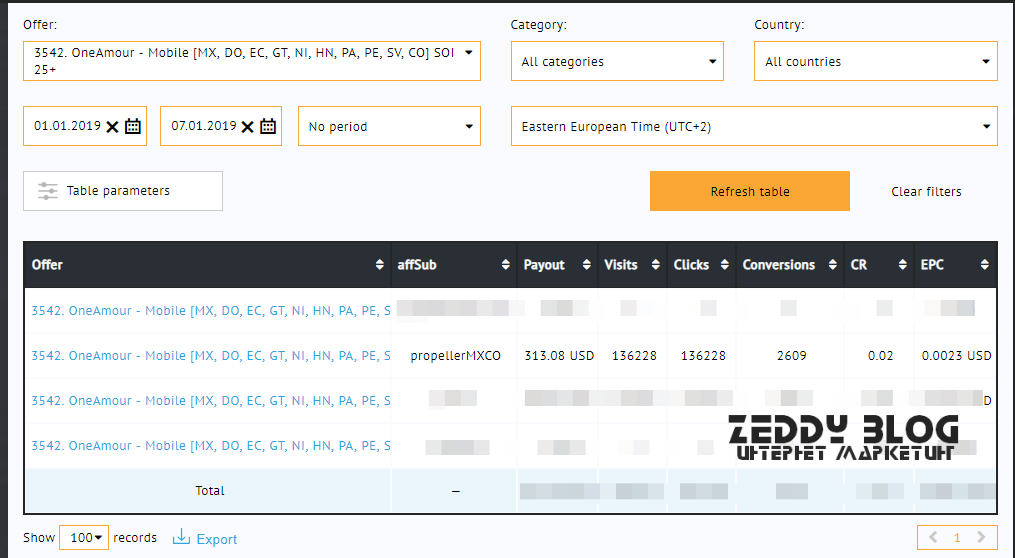Sort table by Payout column arrows
This screenshot has height=558, width=1015.
(x=585, y=265)
